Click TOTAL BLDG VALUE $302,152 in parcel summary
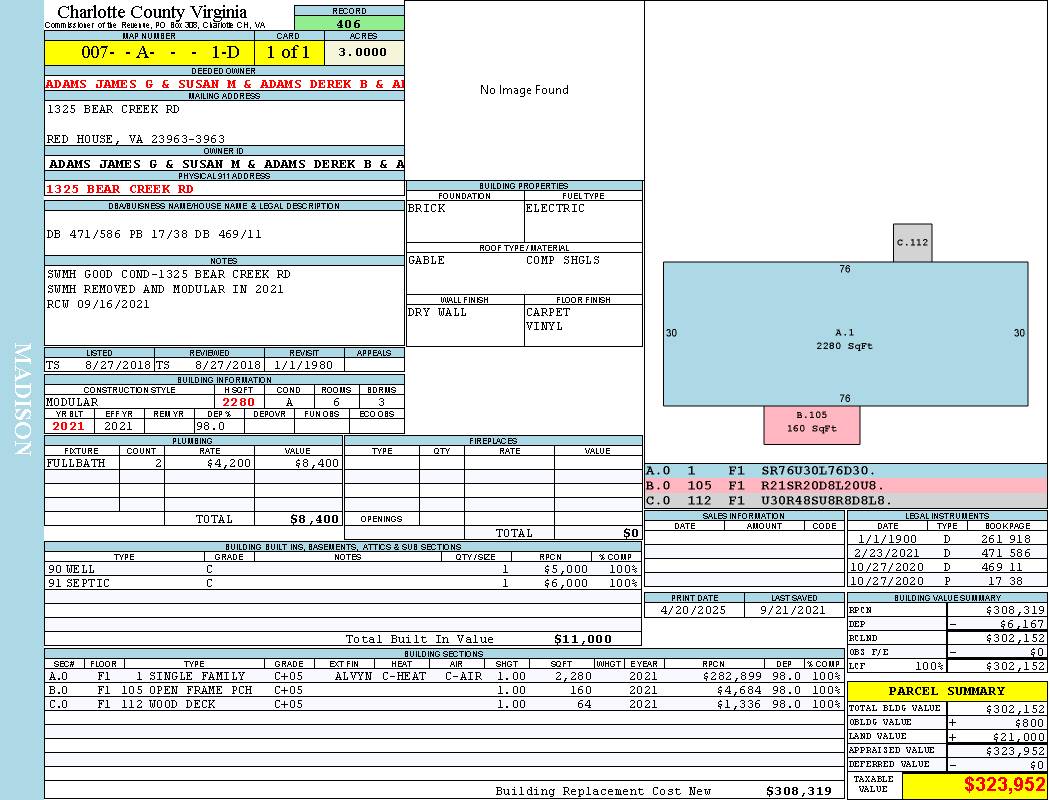The image size is (1050, 800). pyautogui.click(x=1015, y=709)
